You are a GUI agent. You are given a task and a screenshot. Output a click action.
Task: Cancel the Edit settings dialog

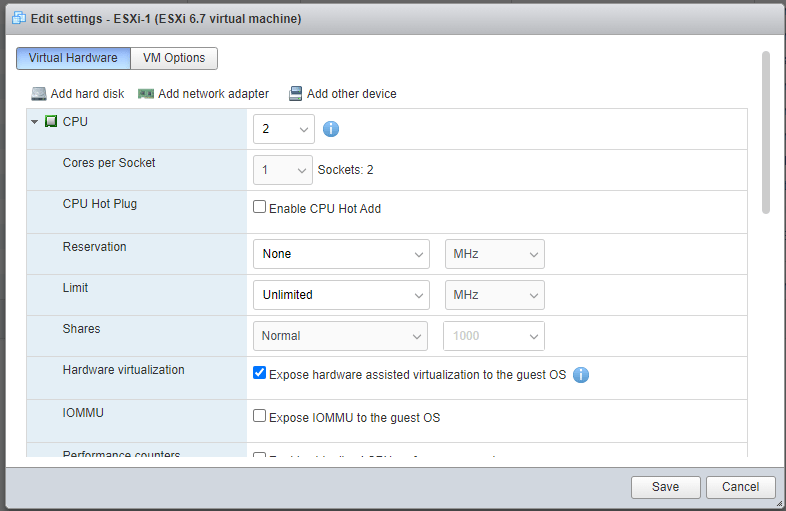(x=740, y=487)
